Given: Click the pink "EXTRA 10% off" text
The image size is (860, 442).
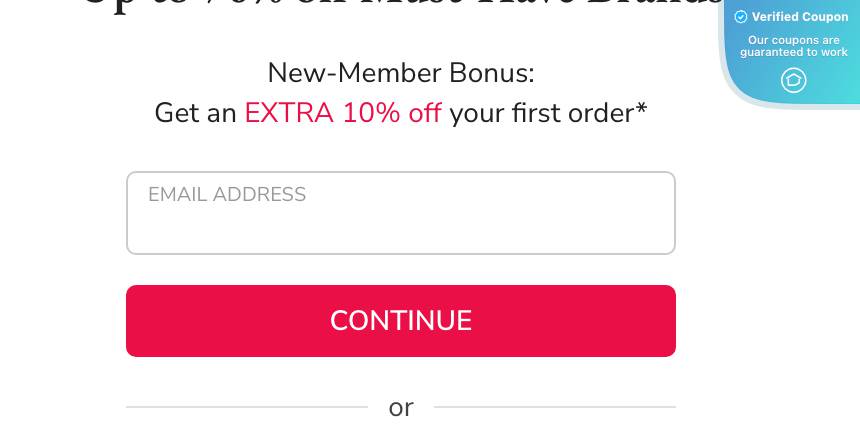Looking at the screenshot, I should 342,113.
